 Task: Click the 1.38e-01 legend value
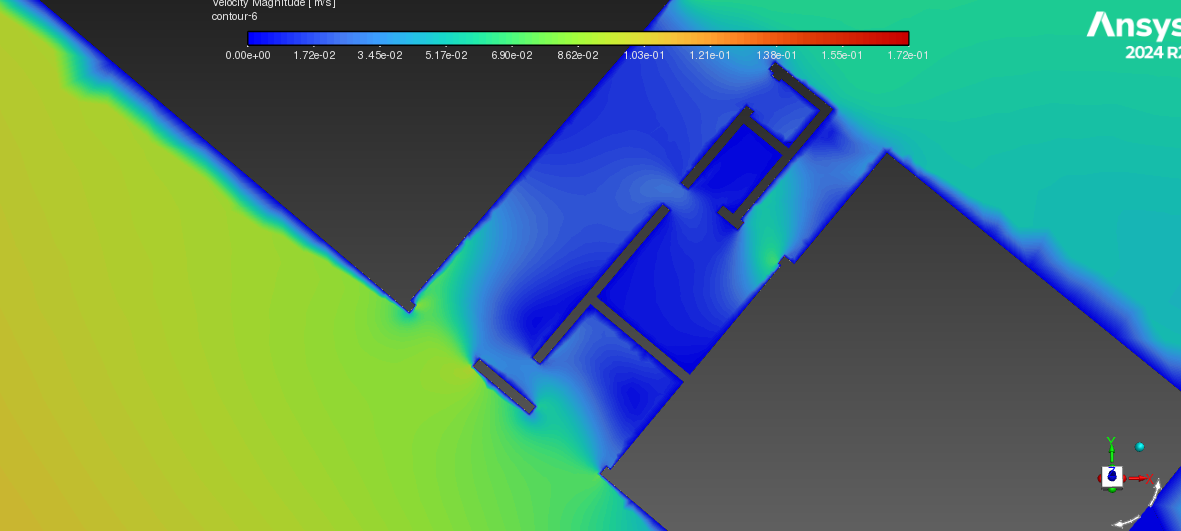(x=775, y=56)
